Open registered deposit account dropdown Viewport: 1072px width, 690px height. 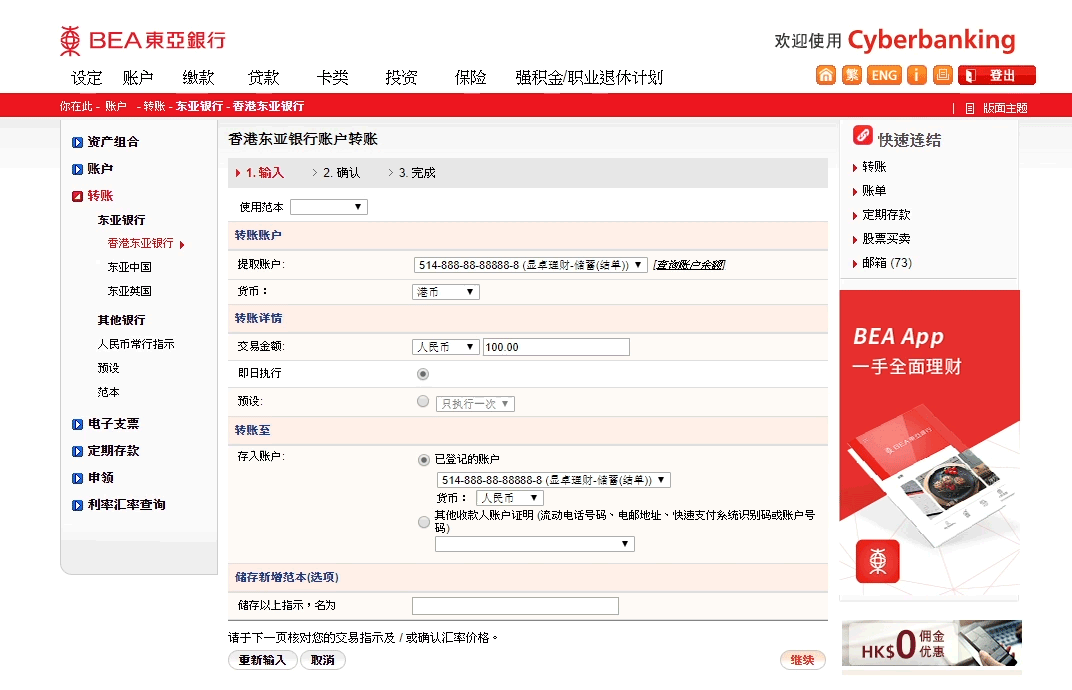click(554, 480)
